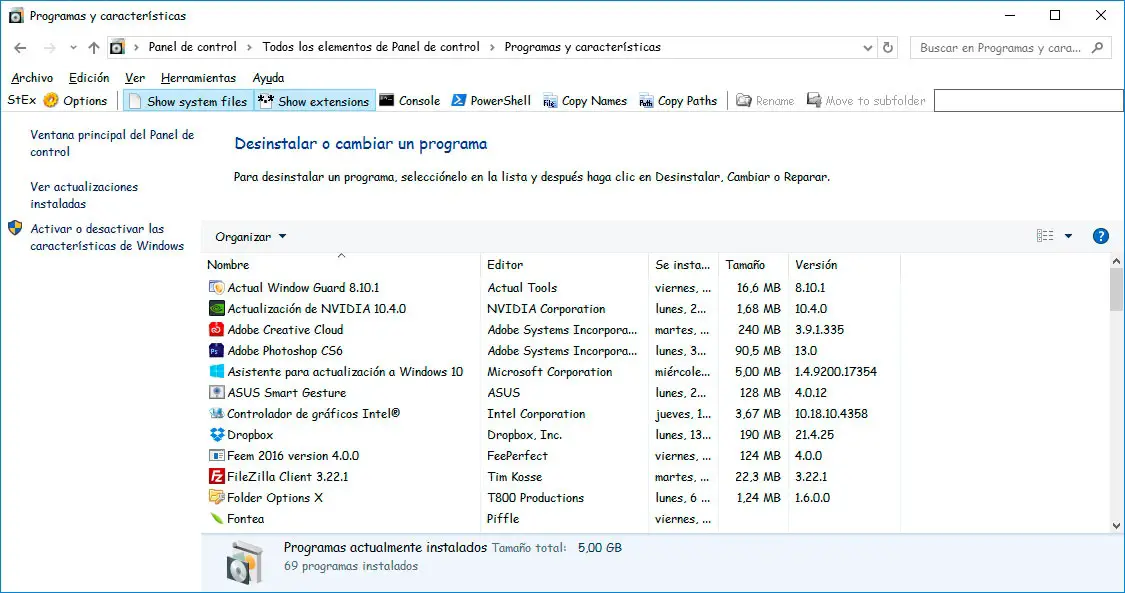The height and width of the screenshot is (593, 1125).
Task: Click the vertical scrollbar thumb
Action: (x=1116, y=289)
